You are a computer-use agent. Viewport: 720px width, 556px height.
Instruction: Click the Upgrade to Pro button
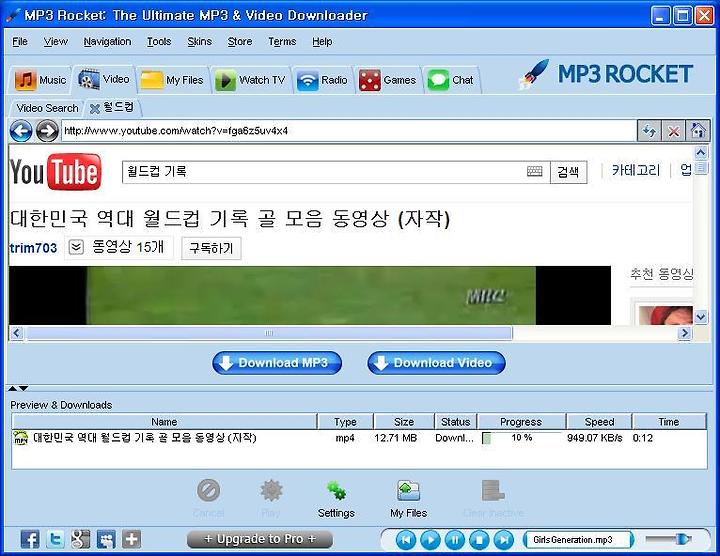(x=260, y=539)
